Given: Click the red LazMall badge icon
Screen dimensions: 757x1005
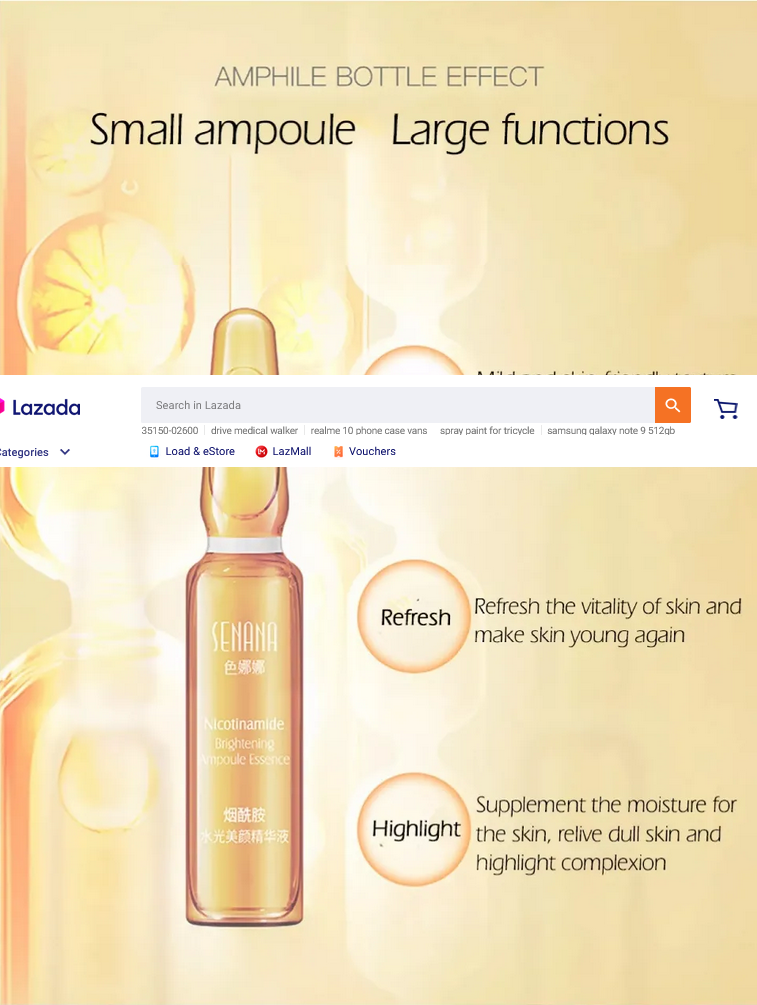Looking at the screenshot, I should 261,451.
